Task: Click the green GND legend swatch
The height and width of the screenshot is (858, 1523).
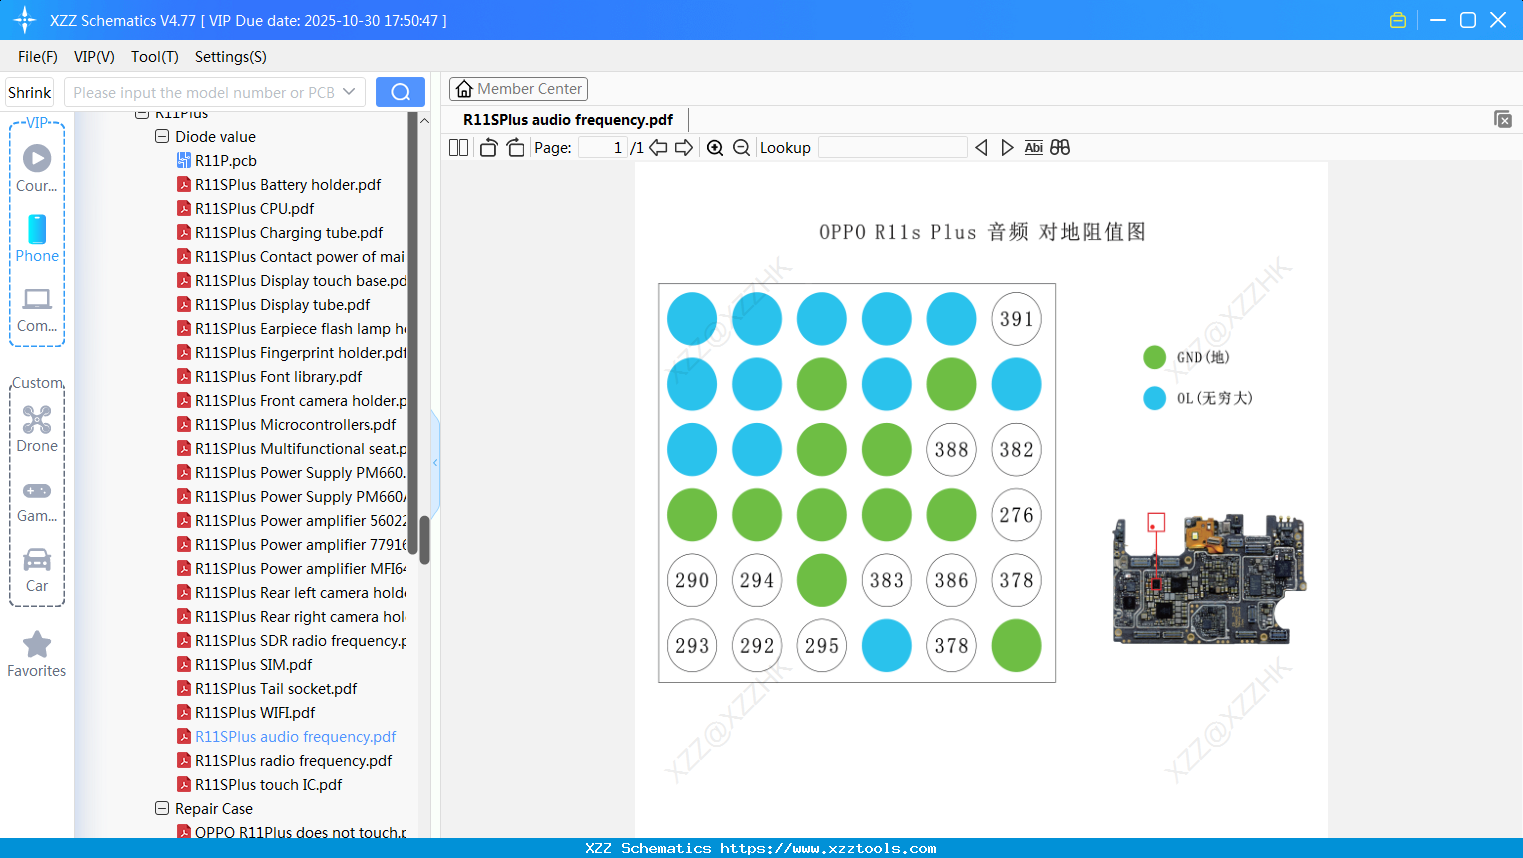Action: pyautogui.click(x=1154, y=357)
